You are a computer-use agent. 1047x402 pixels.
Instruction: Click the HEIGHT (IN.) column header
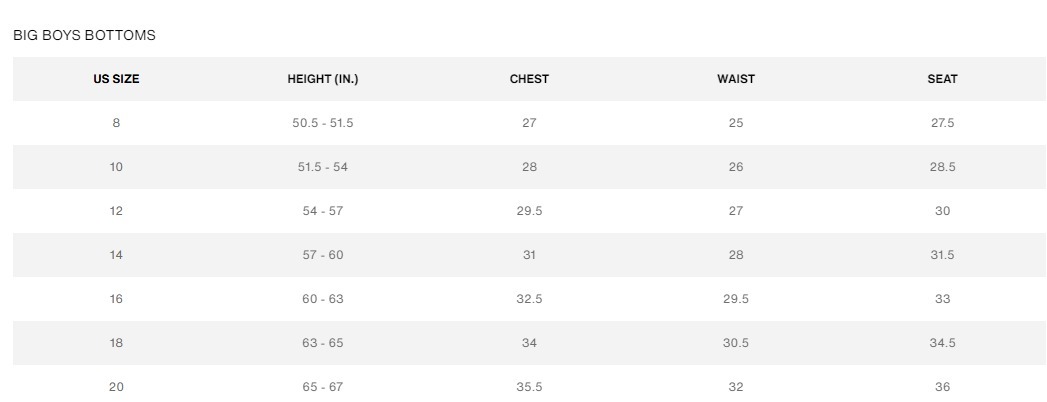pyautogui.click(x=322, y=79)
